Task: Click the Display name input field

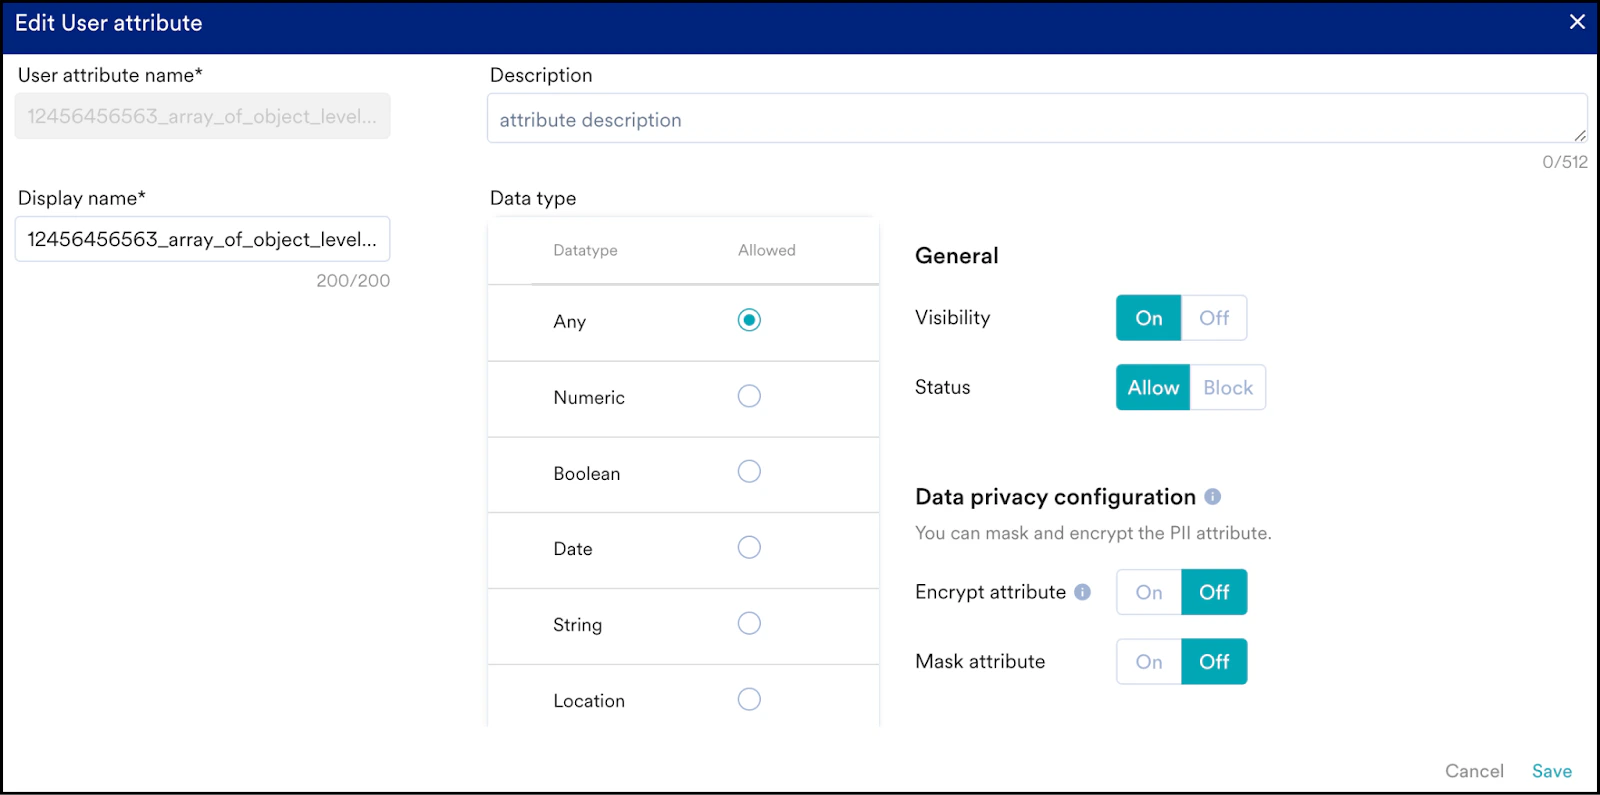Action: [202, 239]
